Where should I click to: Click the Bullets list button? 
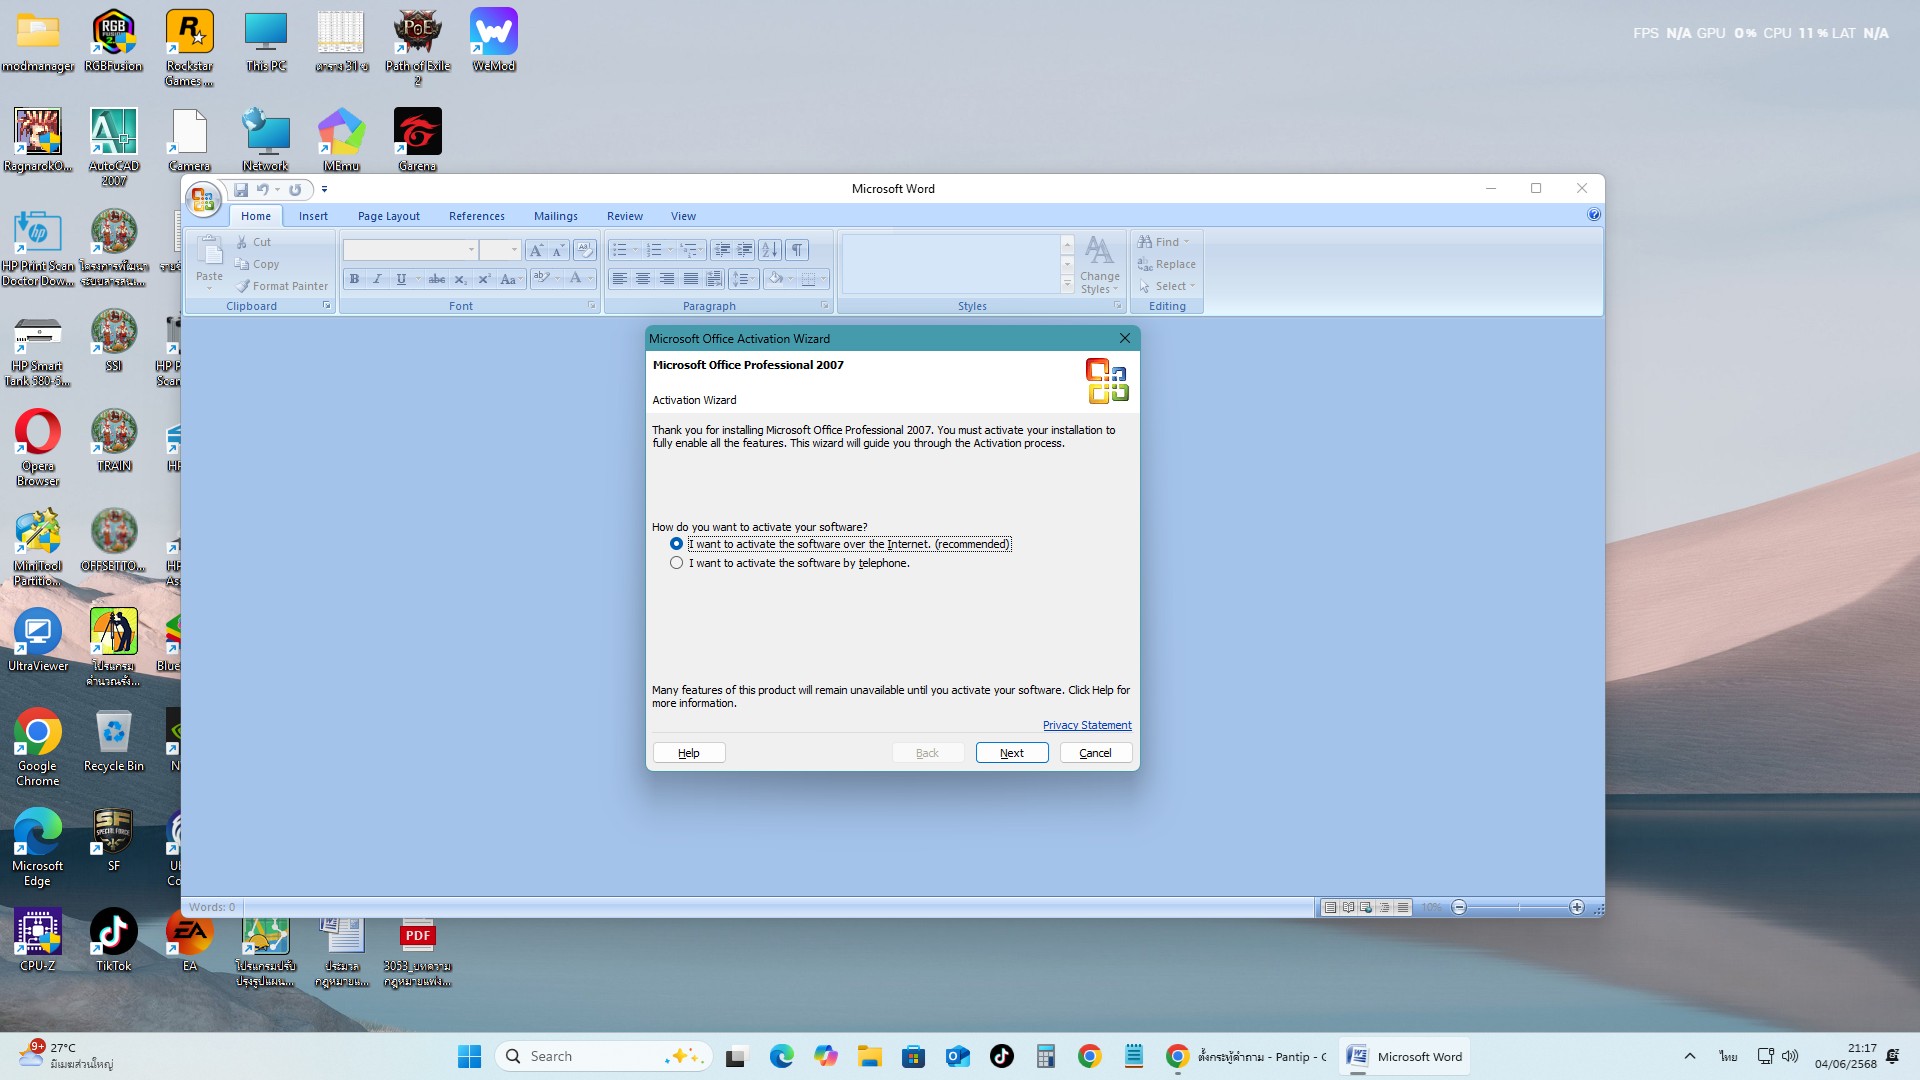coord(620,250)
